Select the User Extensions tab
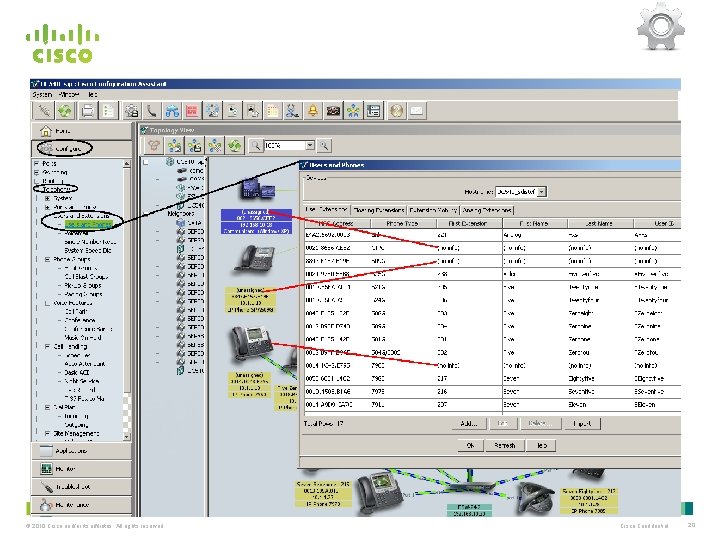The height and width of the screenshot is (540, 720). (326, 209)
